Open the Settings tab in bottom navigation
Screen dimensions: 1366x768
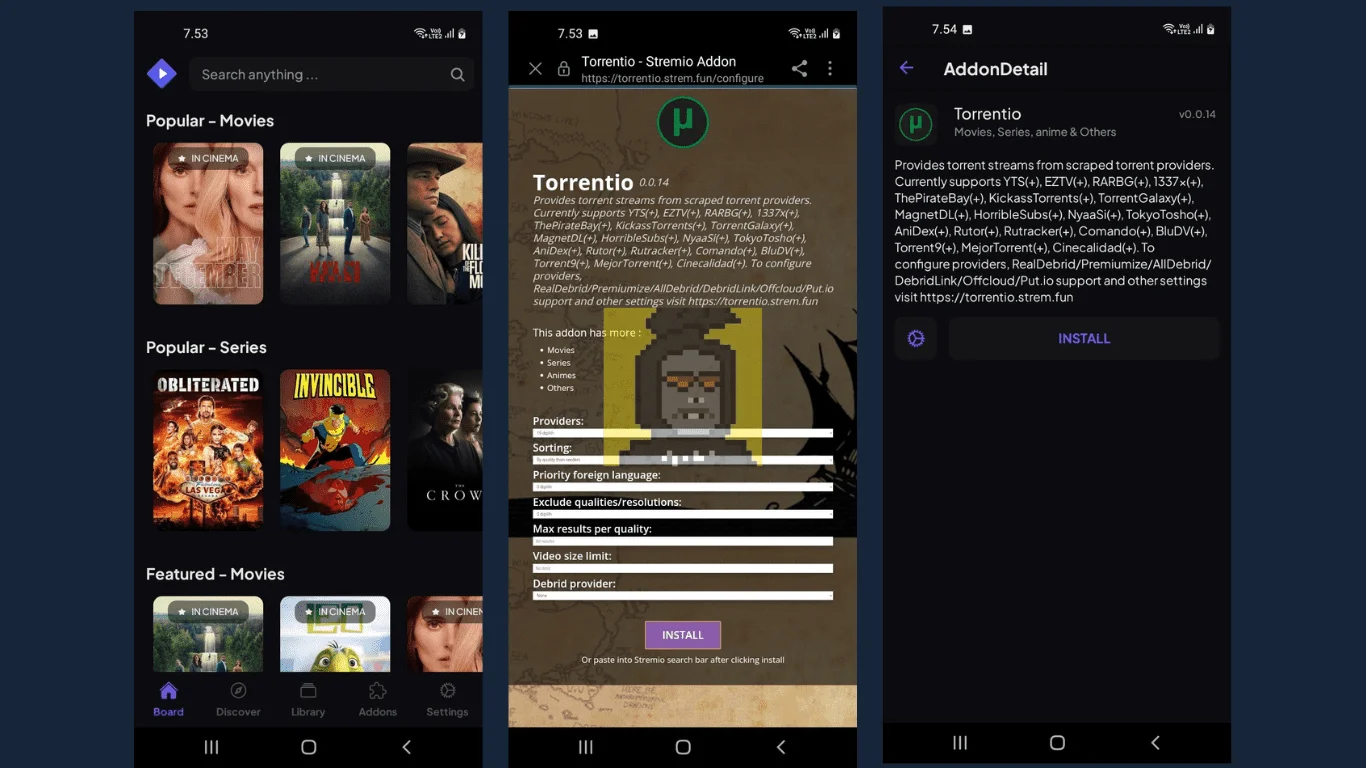(x=447, y=700)
